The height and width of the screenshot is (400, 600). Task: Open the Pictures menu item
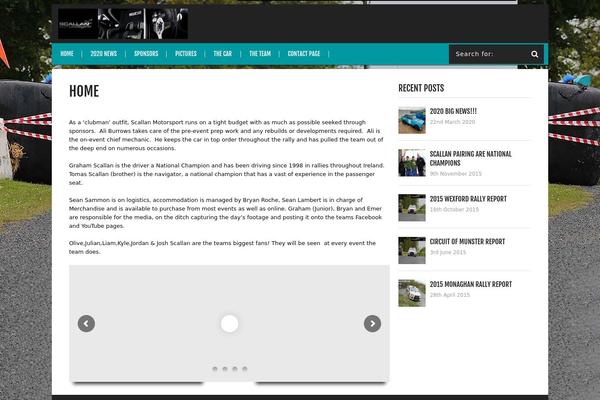186,54
